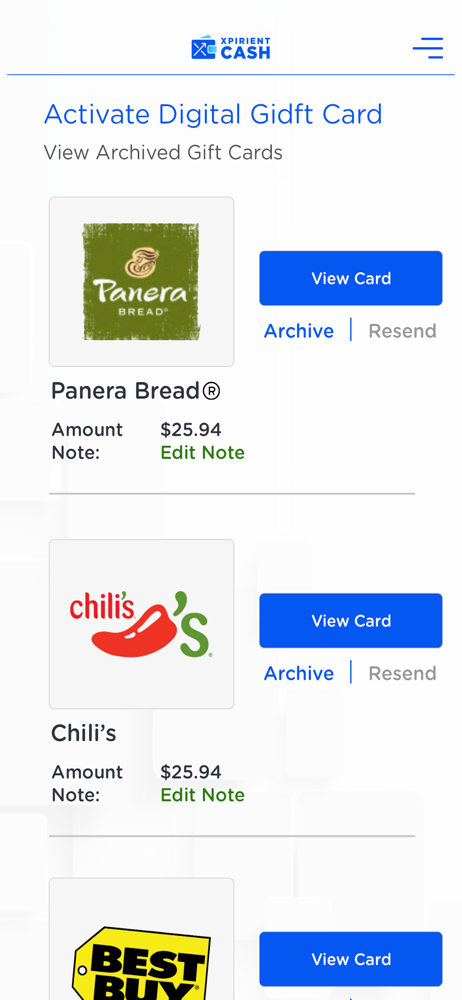Click the Panera Bread card thumbnail
The image size is (462, 1000).
tap(142, 282)
